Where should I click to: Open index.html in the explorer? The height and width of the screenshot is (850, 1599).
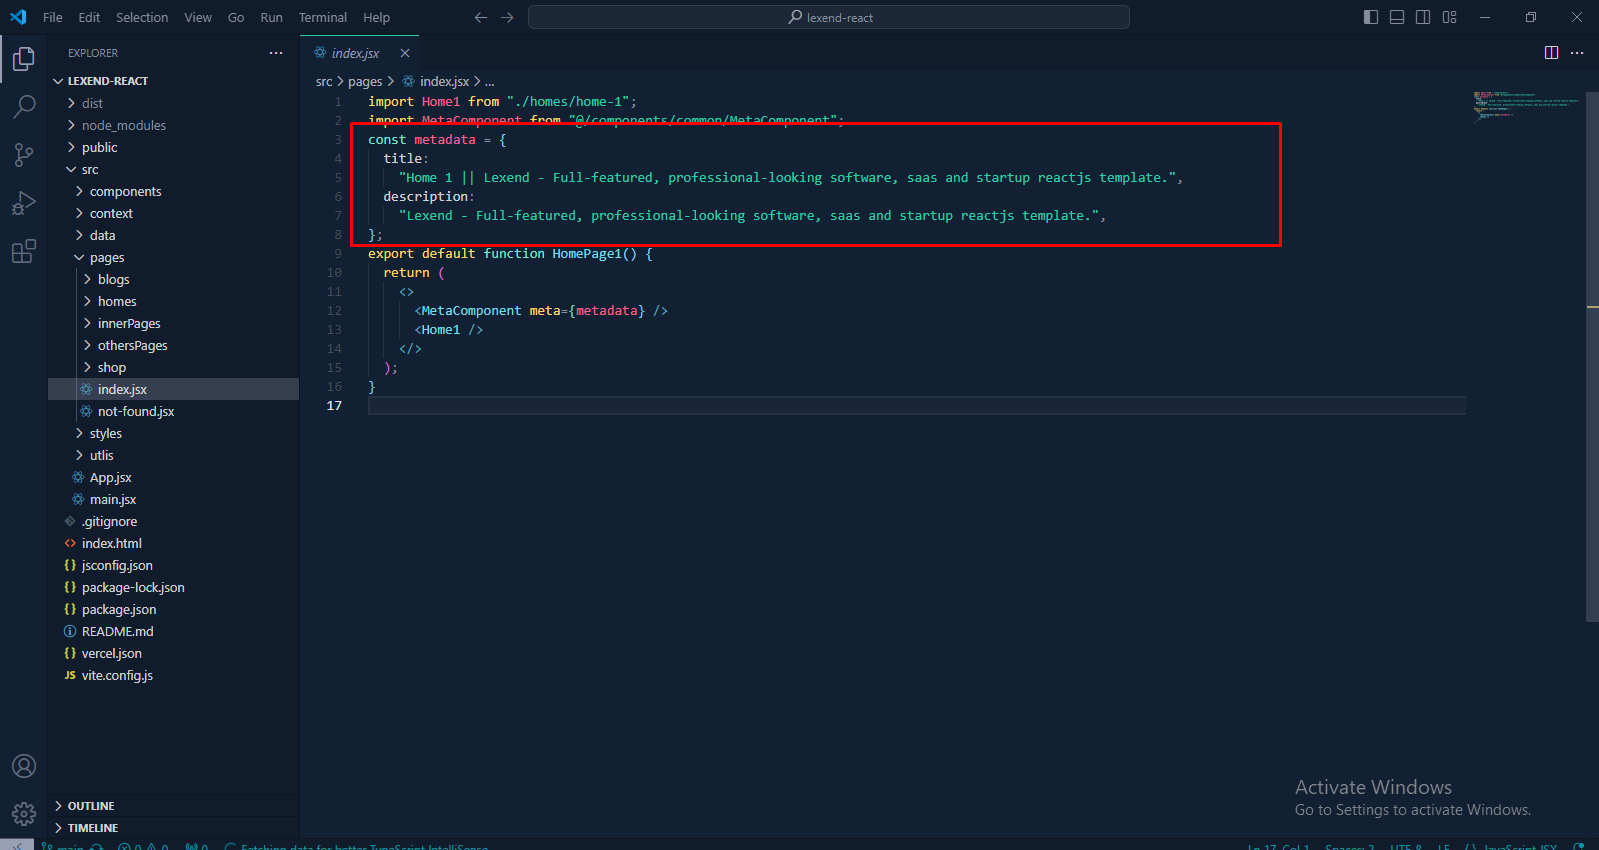[x=173, y=543]
